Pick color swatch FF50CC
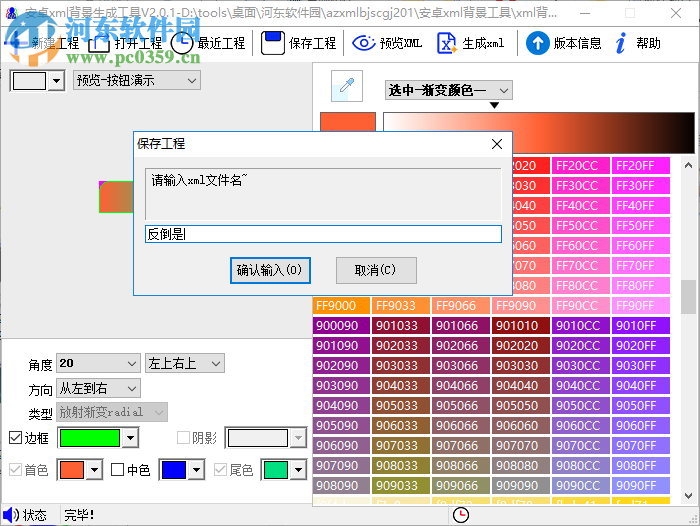This screenshot has width=700, height=526. tap(581, 225)
